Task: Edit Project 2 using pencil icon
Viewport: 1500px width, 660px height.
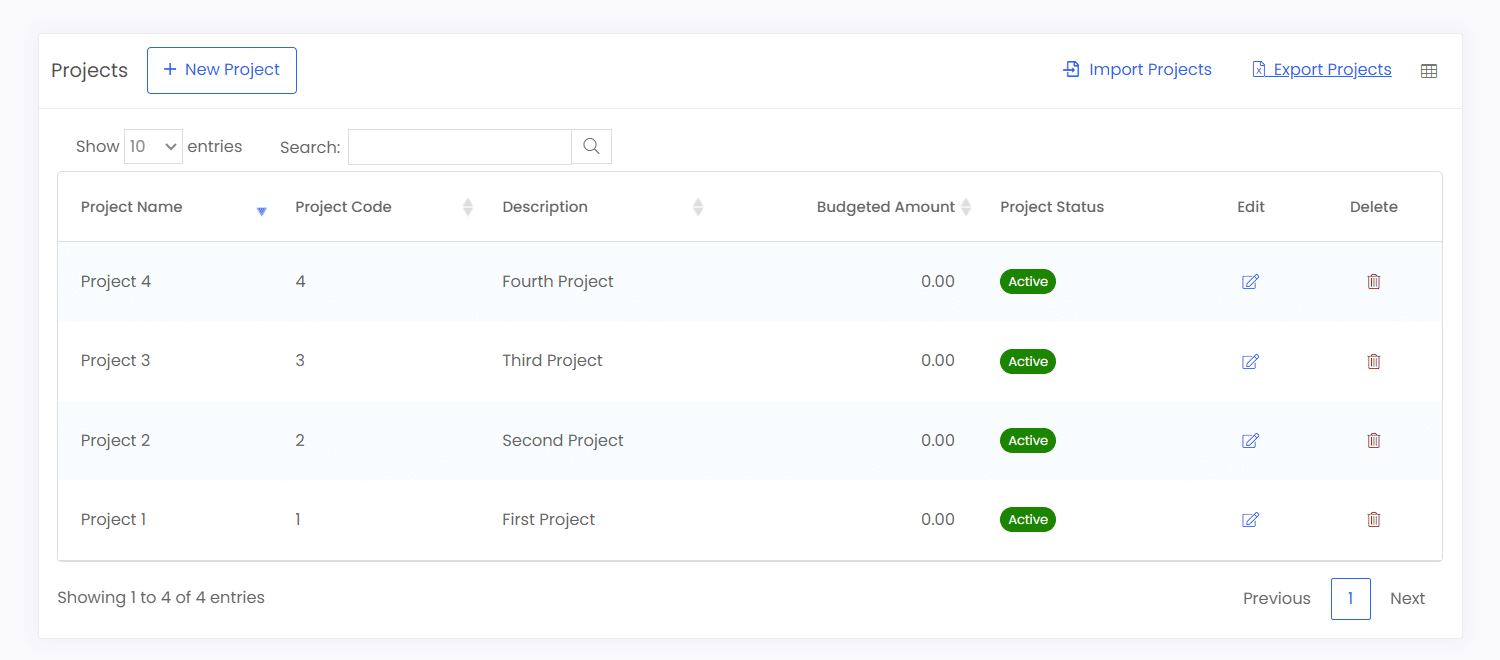Action: [1250, 440]
